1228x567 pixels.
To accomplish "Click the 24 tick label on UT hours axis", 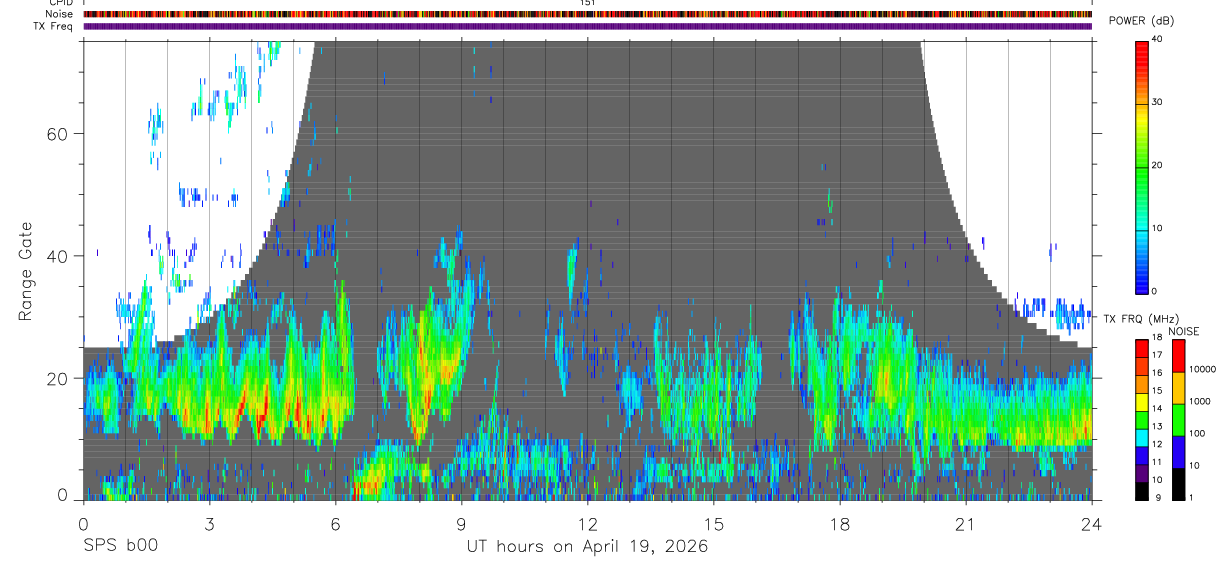I will (1091, 523).
